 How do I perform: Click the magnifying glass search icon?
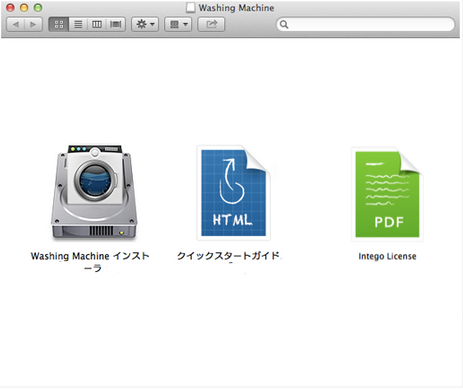[284, 24]
